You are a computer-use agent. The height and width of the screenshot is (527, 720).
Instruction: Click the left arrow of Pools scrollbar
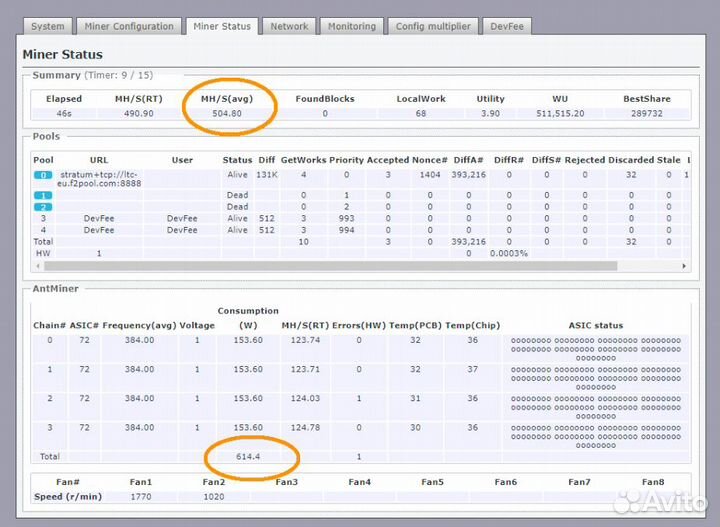[x=35, y=266]
